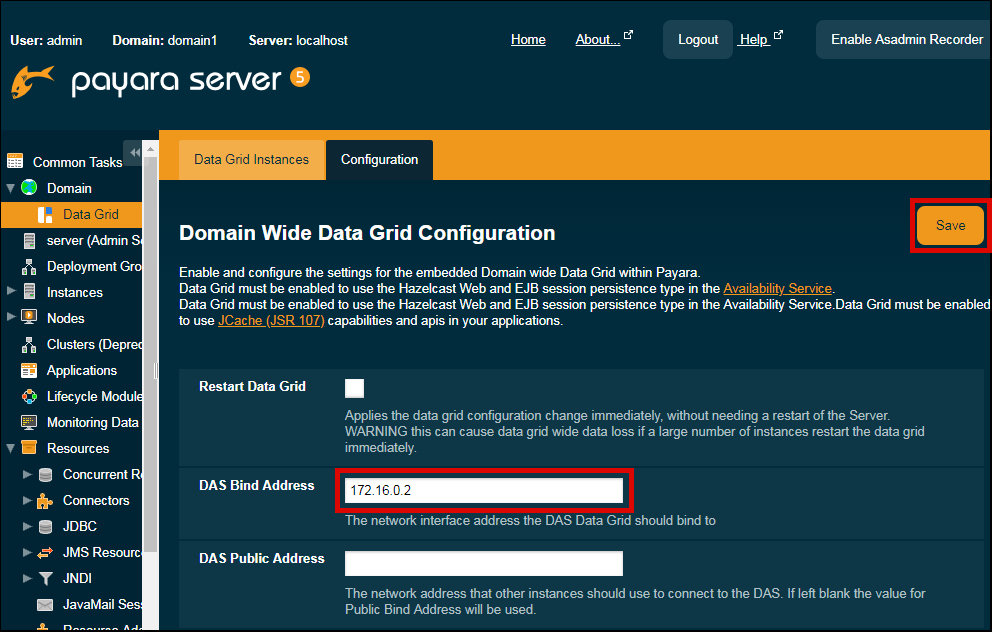This screenshot has height=632, width=992.
Task: Collapse the Domain tree node
Action: click(x=11, y=188)
